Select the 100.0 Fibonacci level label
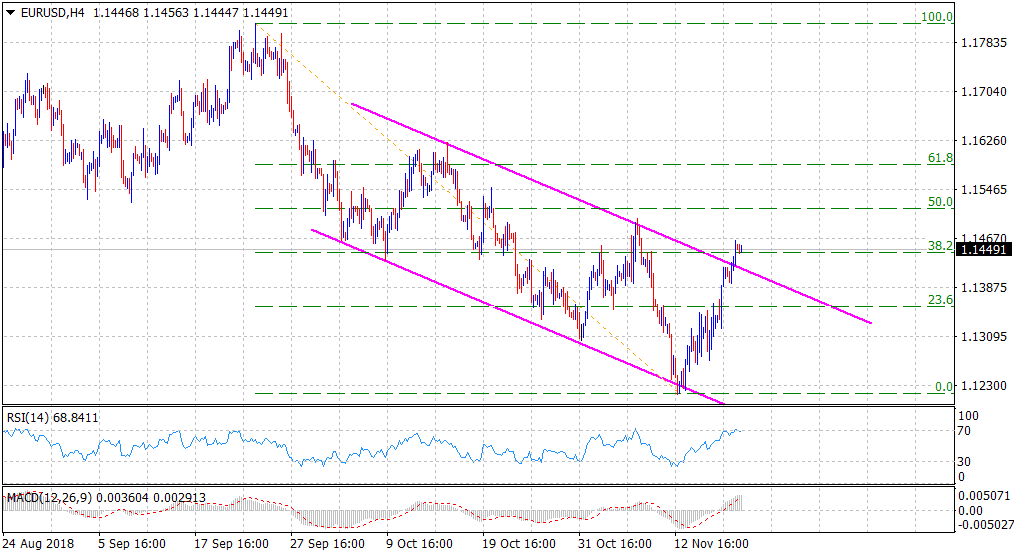1014x556 pixels. 935,17
